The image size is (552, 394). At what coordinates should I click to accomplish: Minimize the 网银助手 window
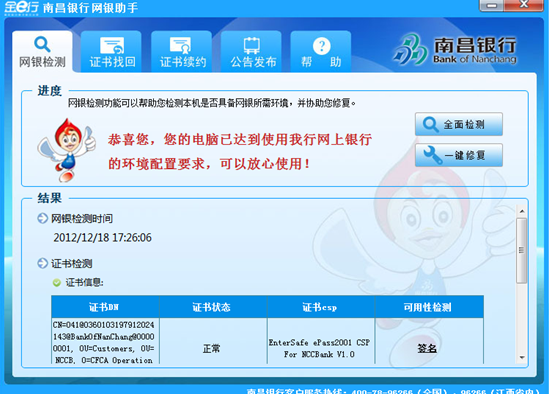tap(492, 5)
